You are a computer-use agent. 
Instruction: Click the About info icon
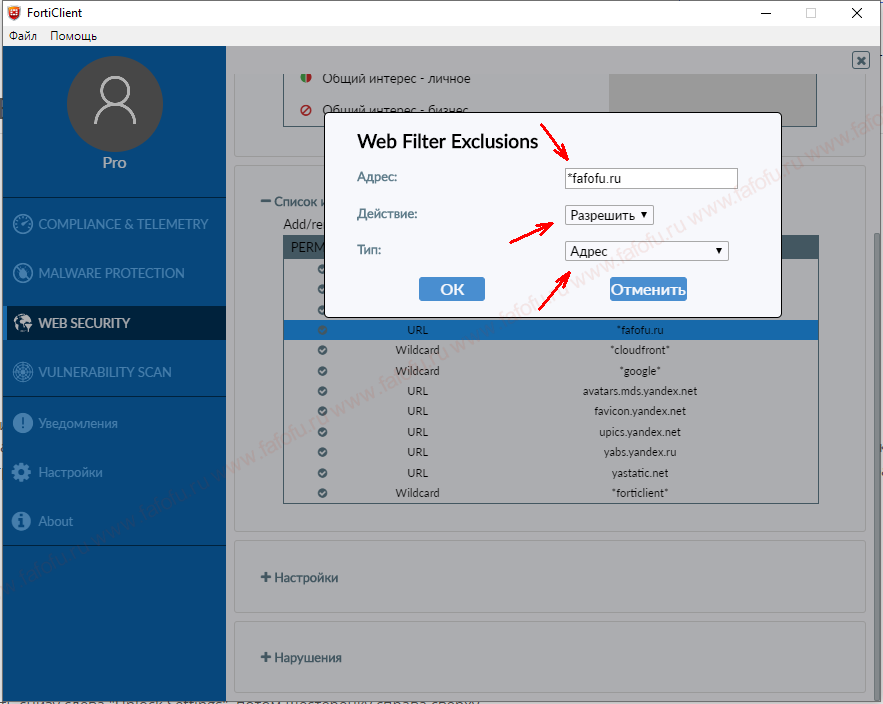pyautogui.click(x=21, y=521)
